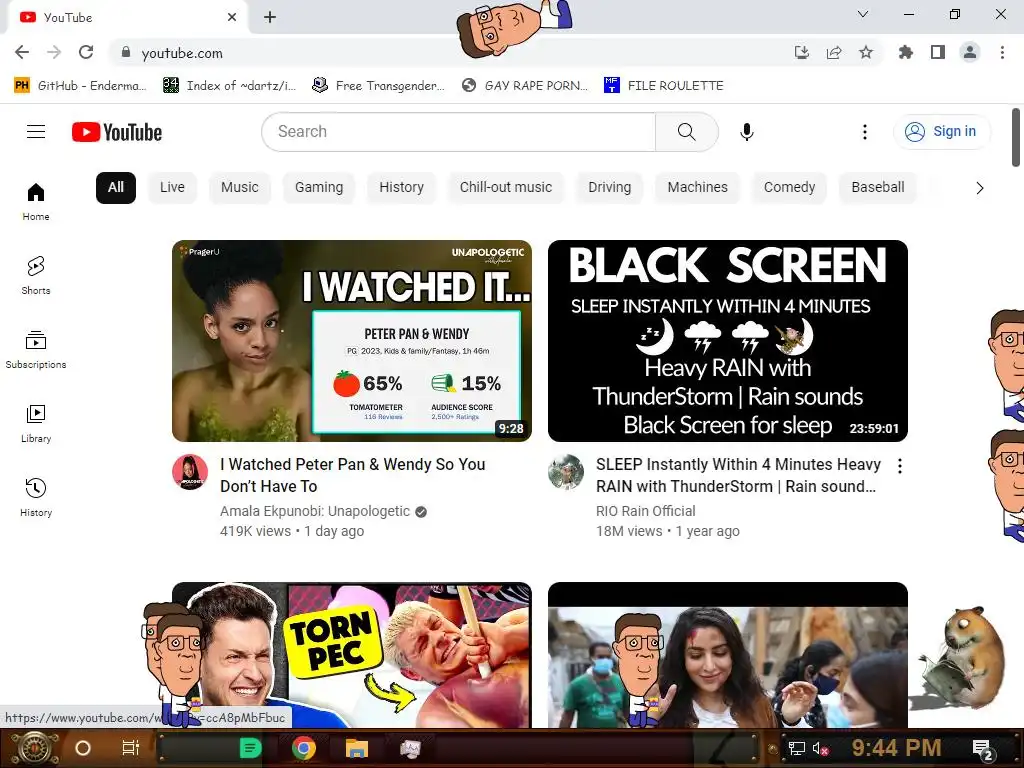Open Chrome extensions puzzle icon
1024x768 pixels.
pos(906,52)
